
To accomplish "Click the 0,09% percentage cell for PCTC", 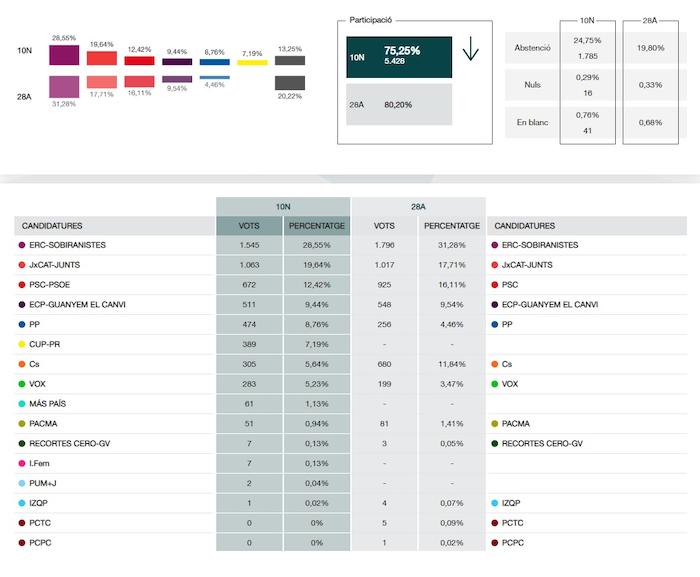I will point(452,523).
